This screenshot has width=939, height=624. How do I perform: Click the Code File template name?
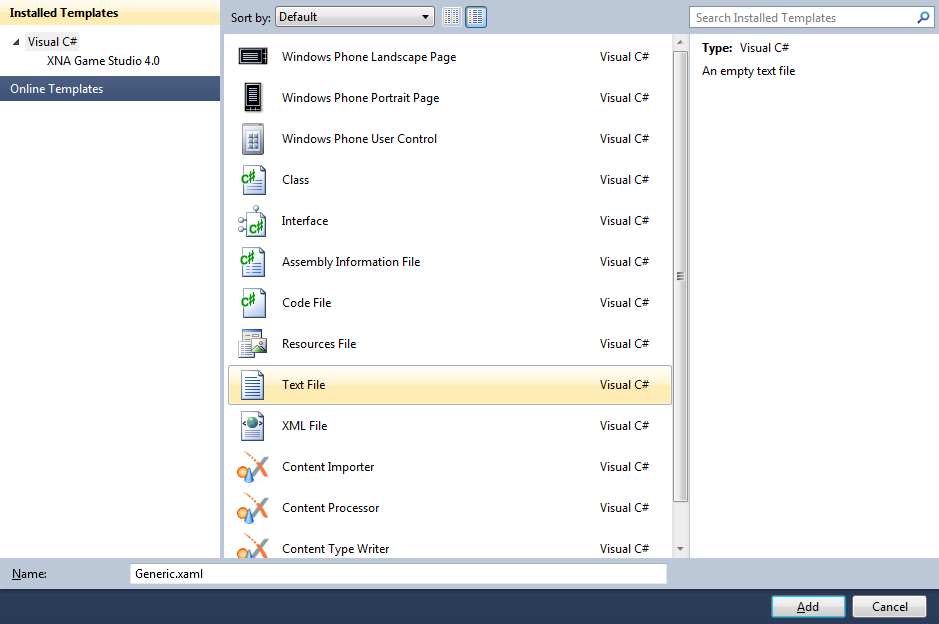pyautogui.click(x=307, y=303)
